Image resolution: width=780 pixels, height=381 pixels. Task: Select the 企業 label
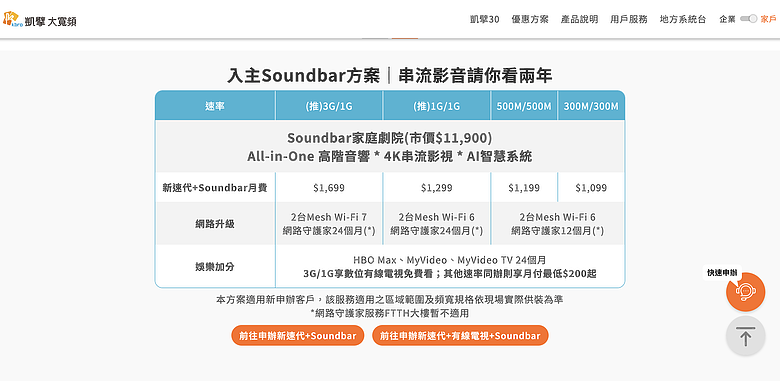point(727,19)
